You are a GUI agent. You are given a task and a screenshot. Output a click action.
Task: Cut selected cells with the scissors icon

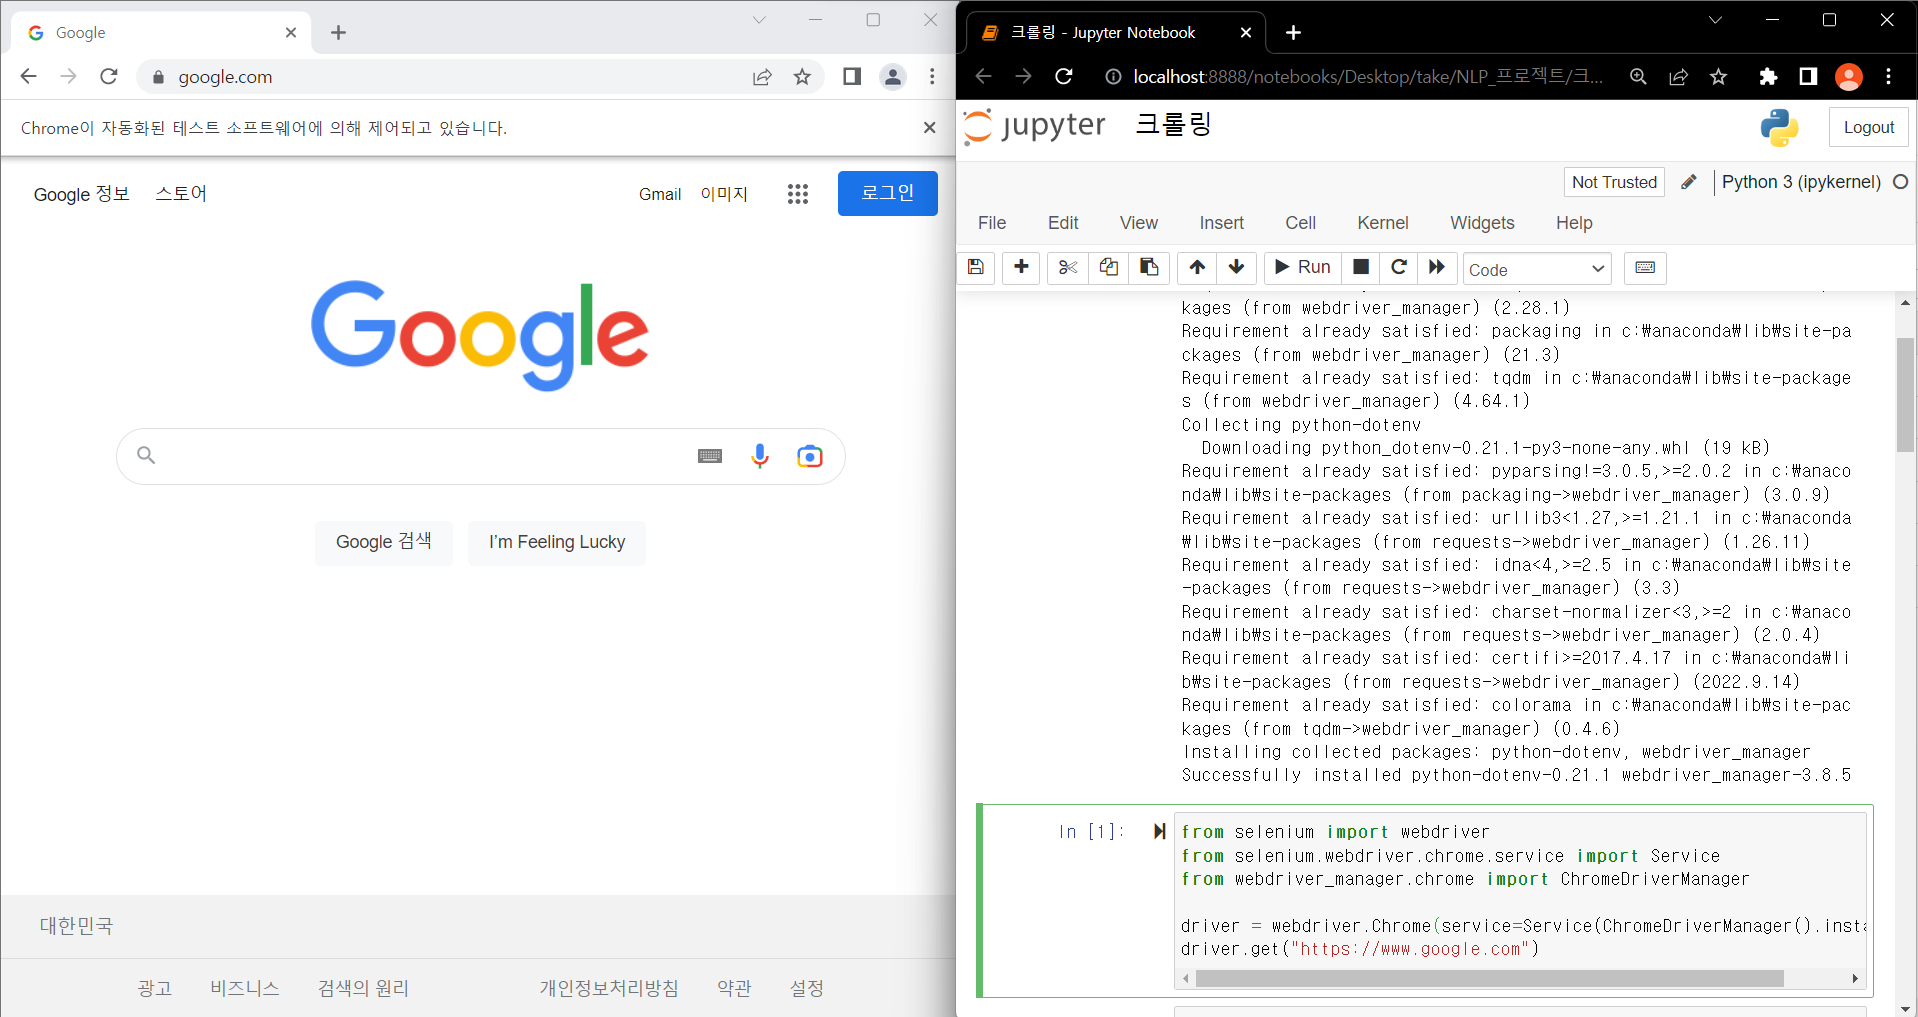coord(1067,268)
